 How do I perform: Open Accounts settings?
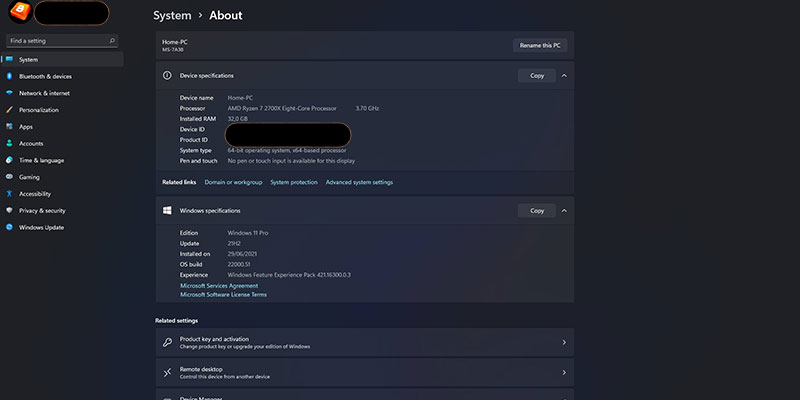(62, 144)
